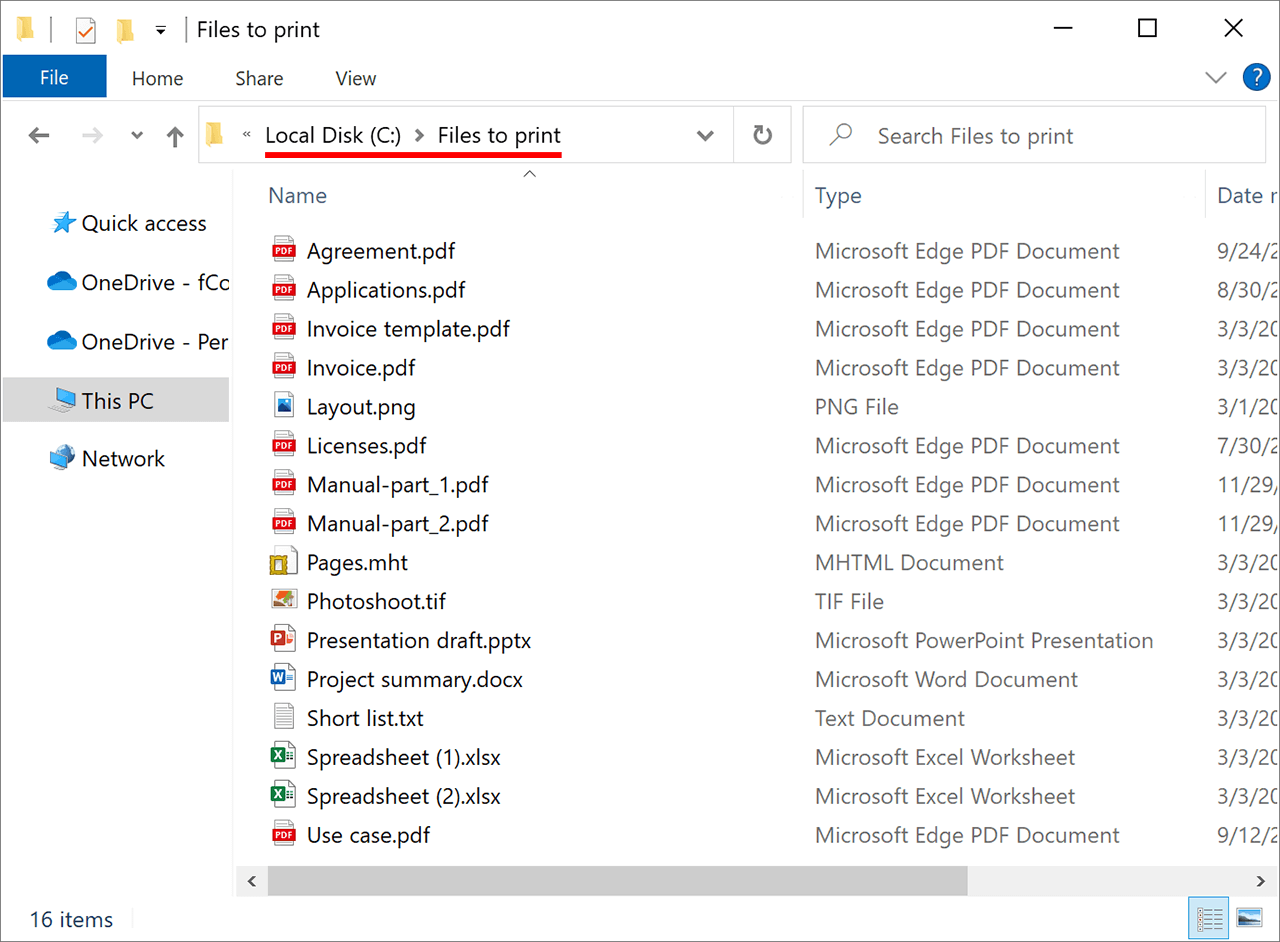The width and height of the screenshot is (1280, 942).
Task: Click the OneDrive cloud icon in sidebar
Action: point(61,281)
